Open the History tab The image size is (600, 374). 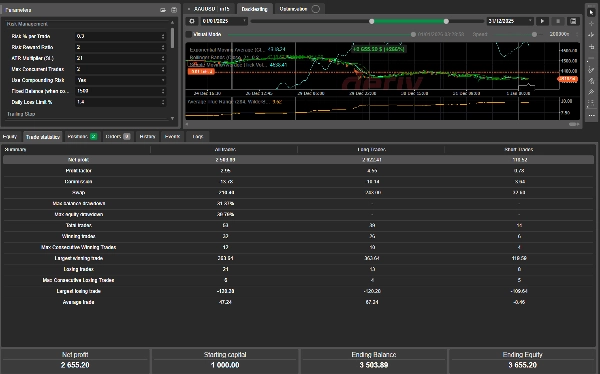[147, 137]
